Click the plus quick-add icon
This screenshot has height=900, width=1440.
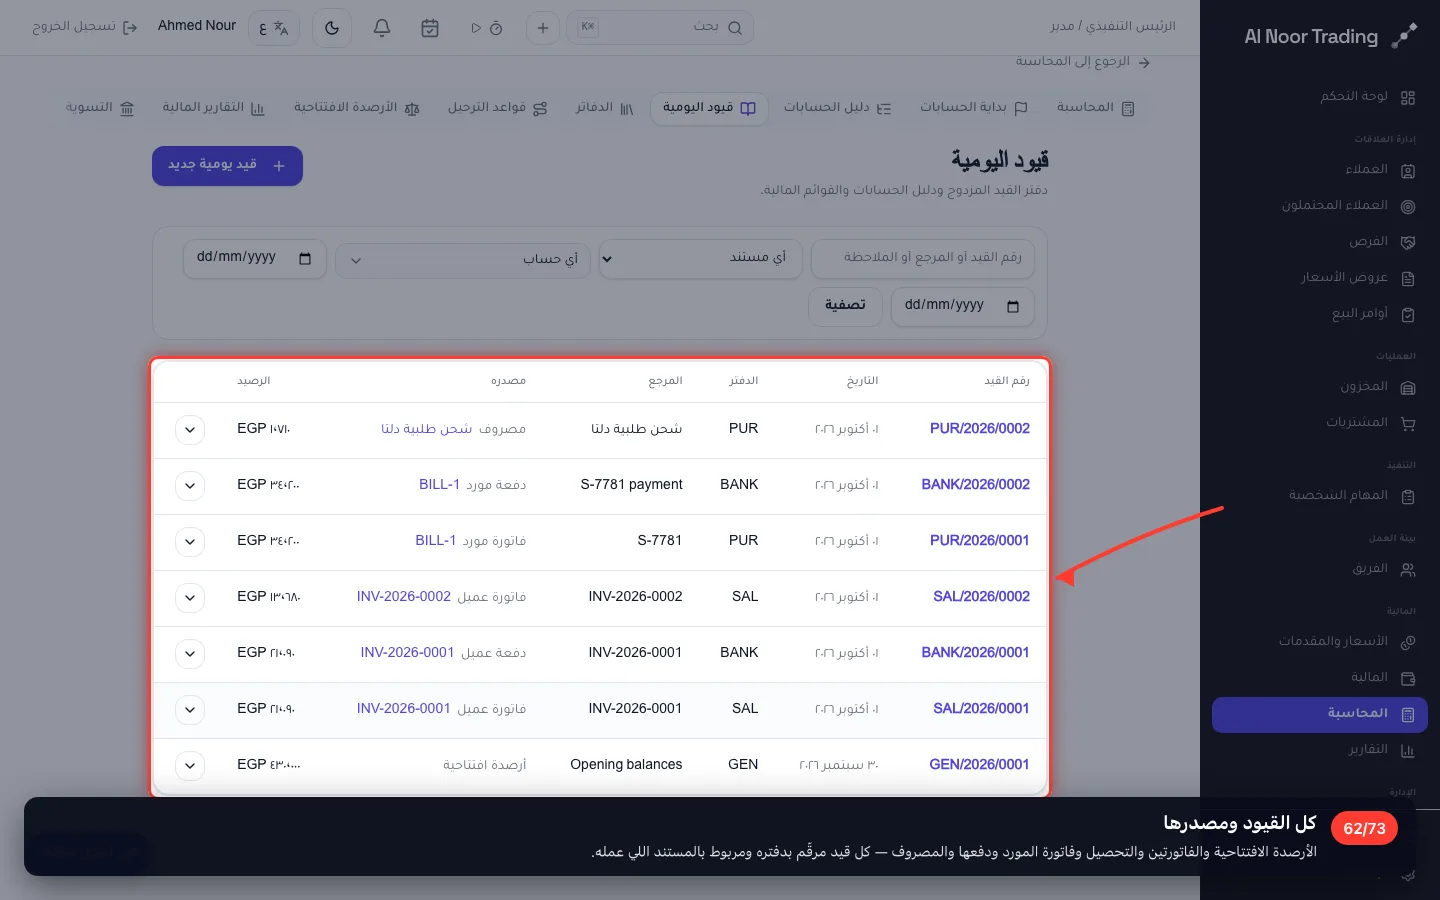click(x=543, y=28)
